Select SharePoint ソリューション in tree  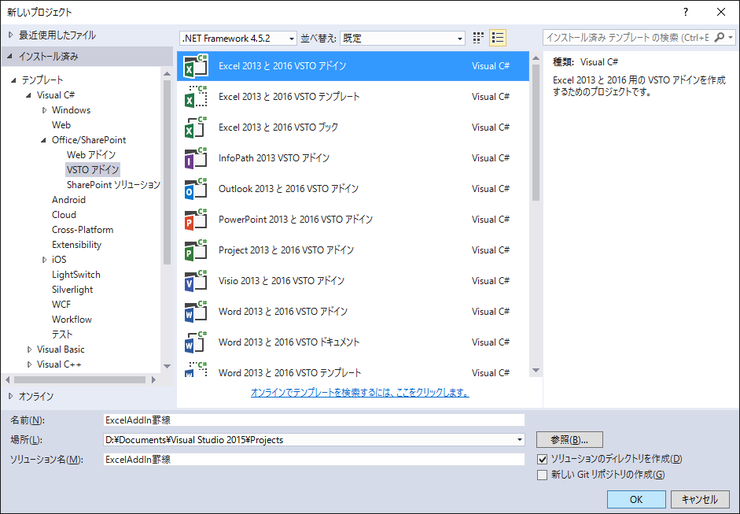coord(113,185)
